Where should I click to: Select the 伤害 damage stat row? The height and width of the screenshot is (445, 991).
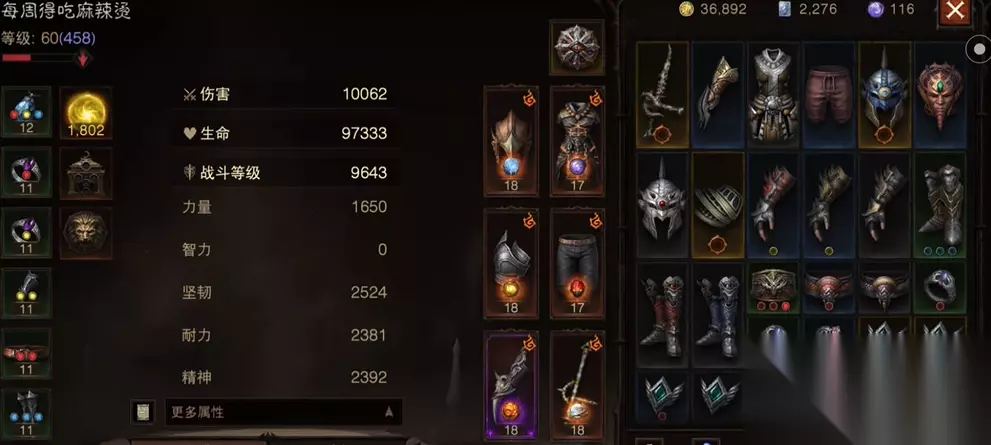284,94
